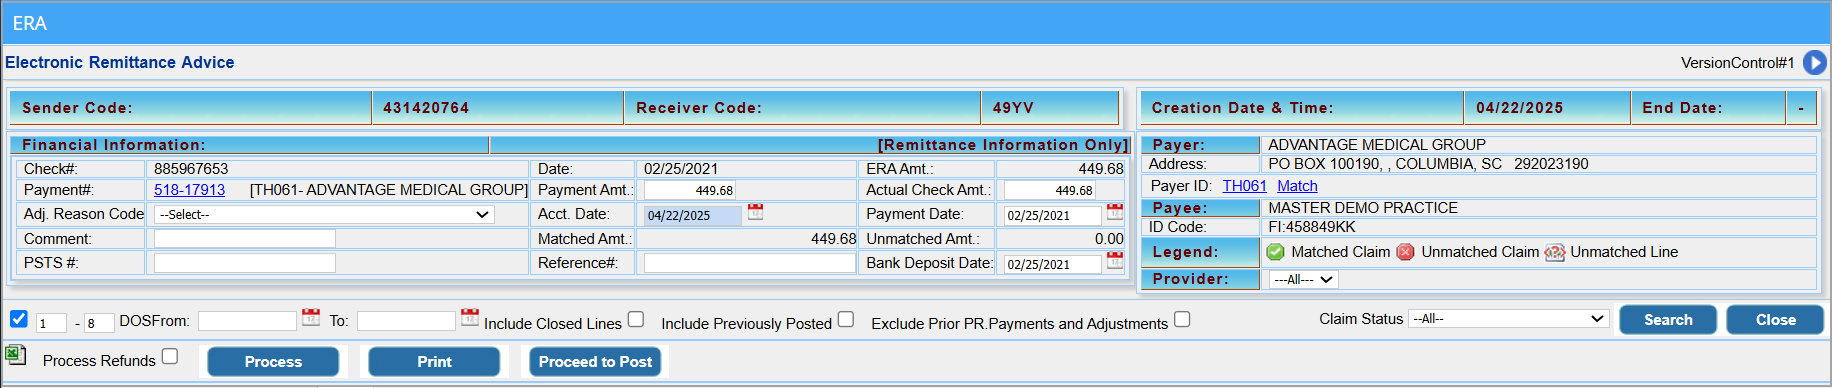Enable Include Closed Lines checkbox
Image resolution: width=1832 pixels, height=388 pixels.
[x=636, y=319]
